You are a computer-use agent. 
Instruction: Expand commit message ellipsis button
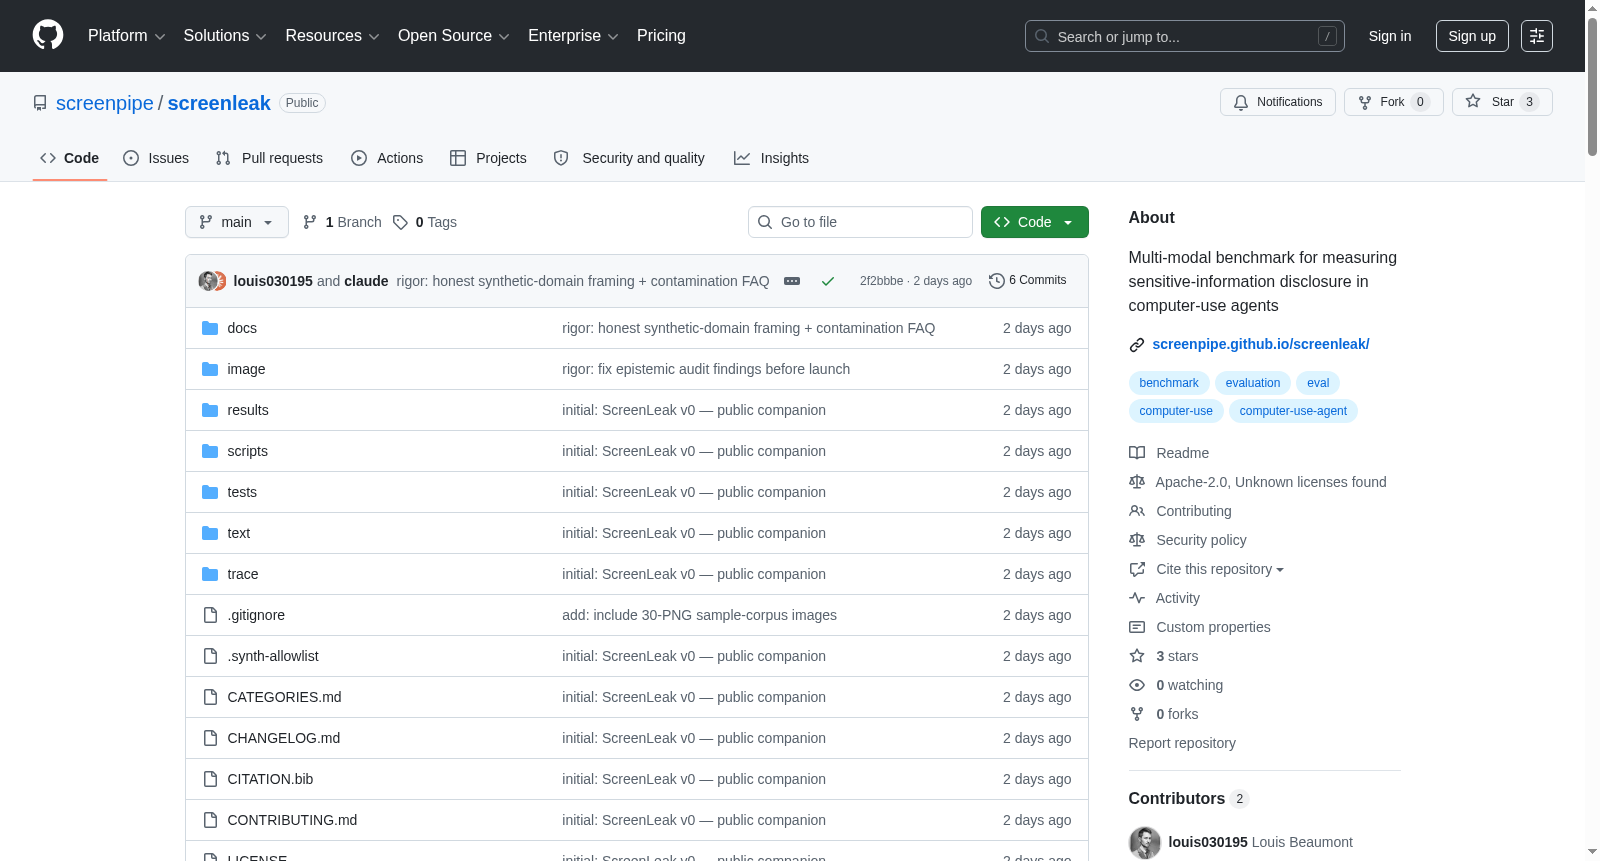point(792,281)
